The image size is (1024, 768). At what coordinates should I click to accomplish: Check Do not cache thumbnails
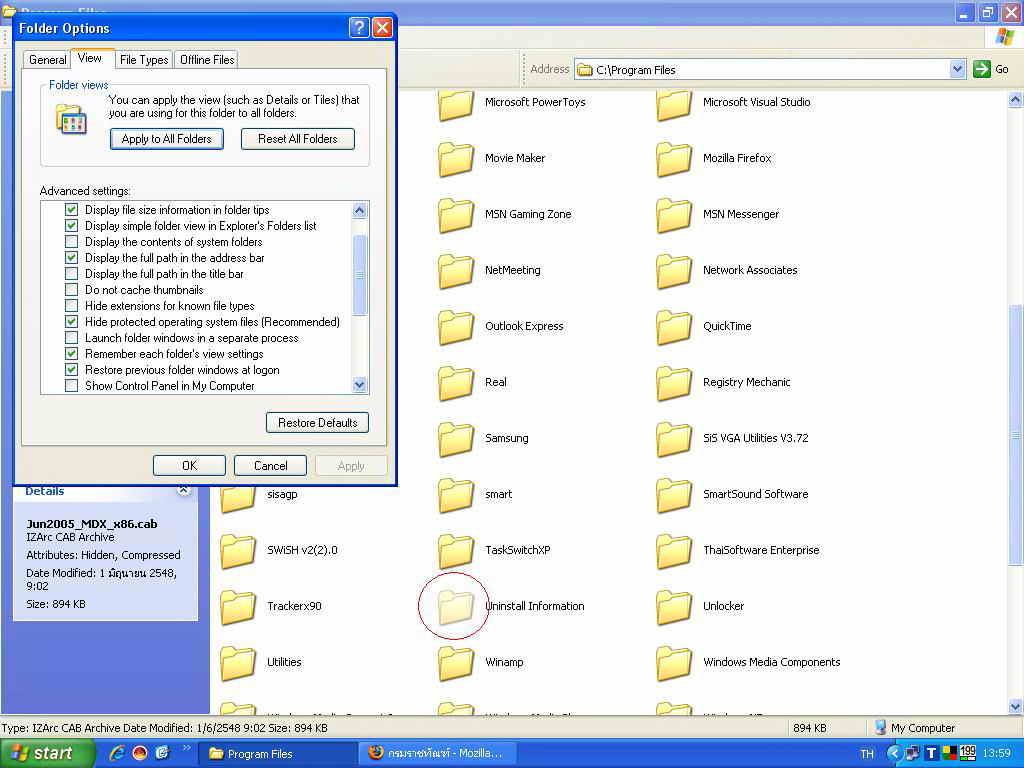[x=71, y=290]
